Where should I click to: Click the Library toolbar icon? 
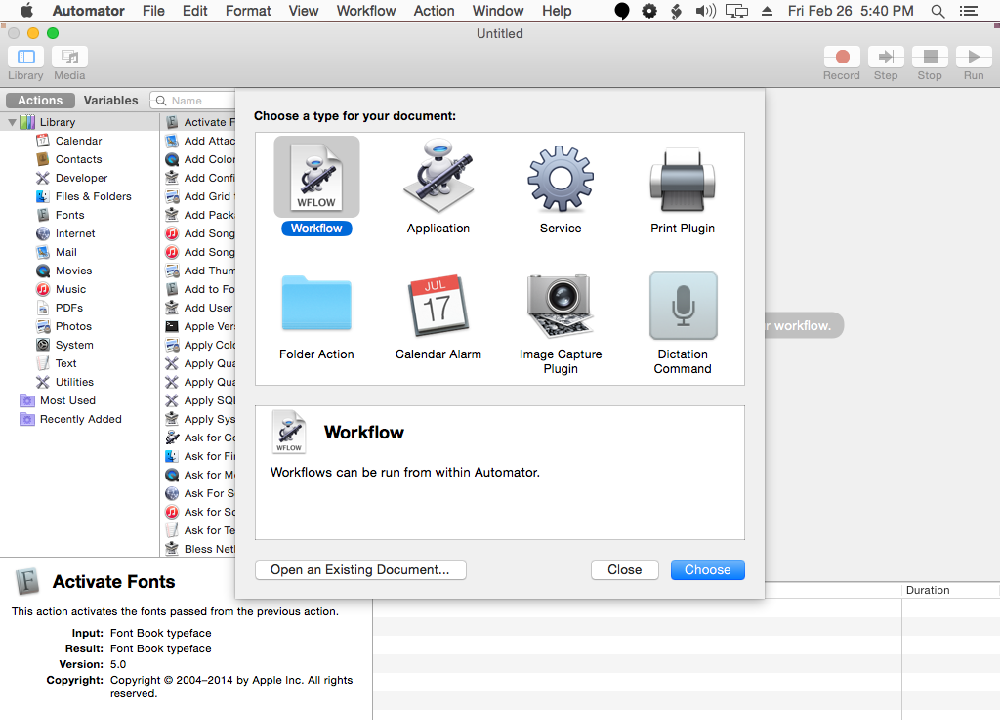click(x=26, y=57)
